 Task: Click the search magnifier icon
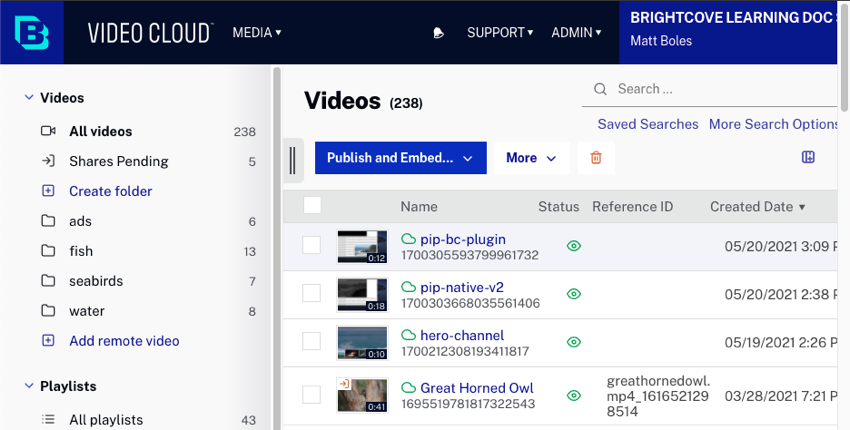tap(600, 89)
